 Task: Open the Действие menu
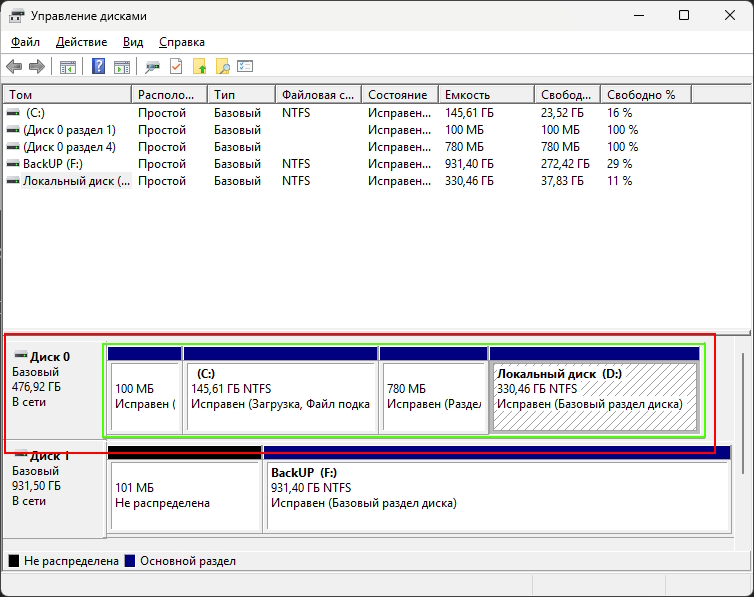click(81, 42)
